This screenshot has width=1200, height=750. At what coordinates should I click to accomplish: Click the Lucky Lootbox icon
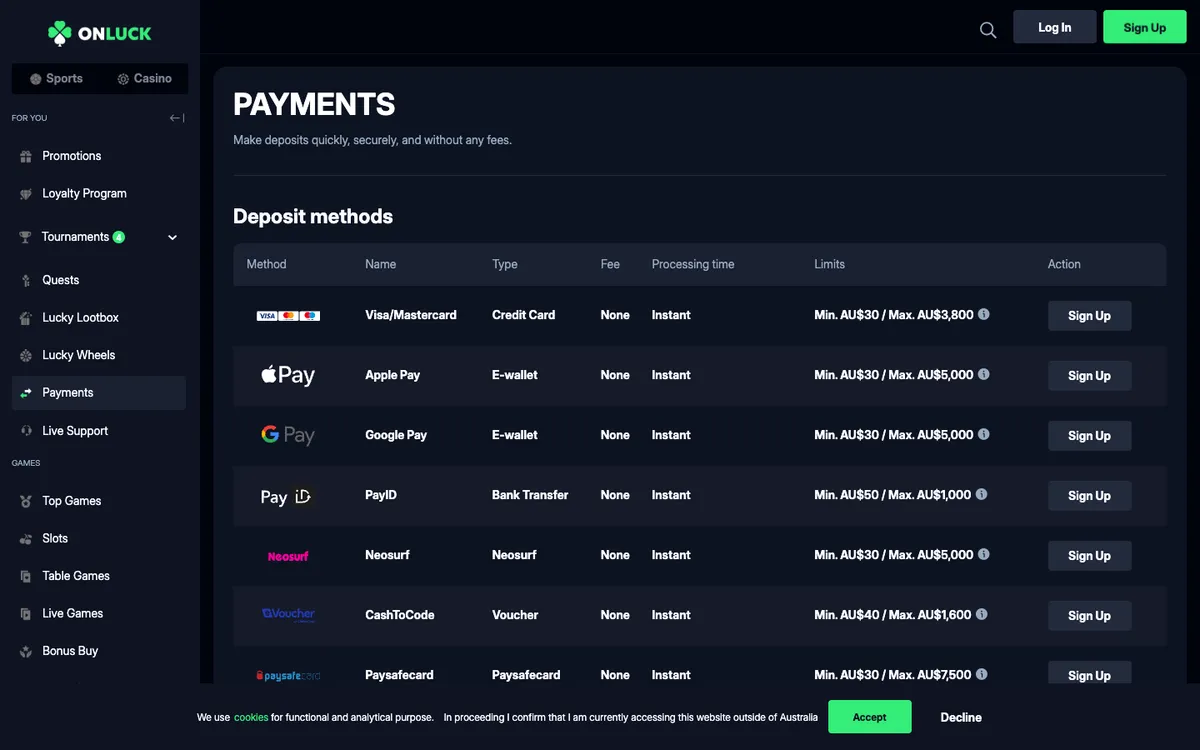[x=26, y=318]
